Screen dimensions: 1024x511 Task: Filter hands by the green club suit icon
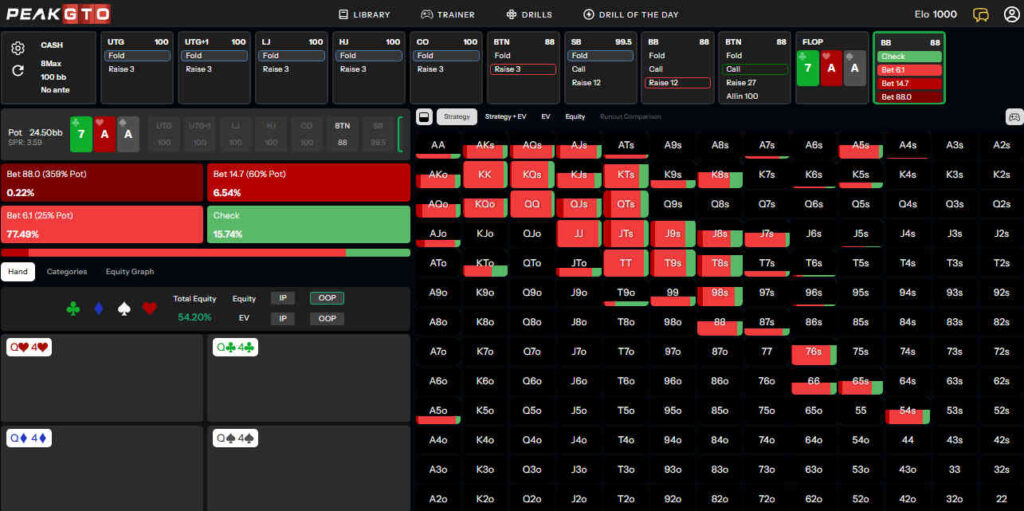point(73,308)
